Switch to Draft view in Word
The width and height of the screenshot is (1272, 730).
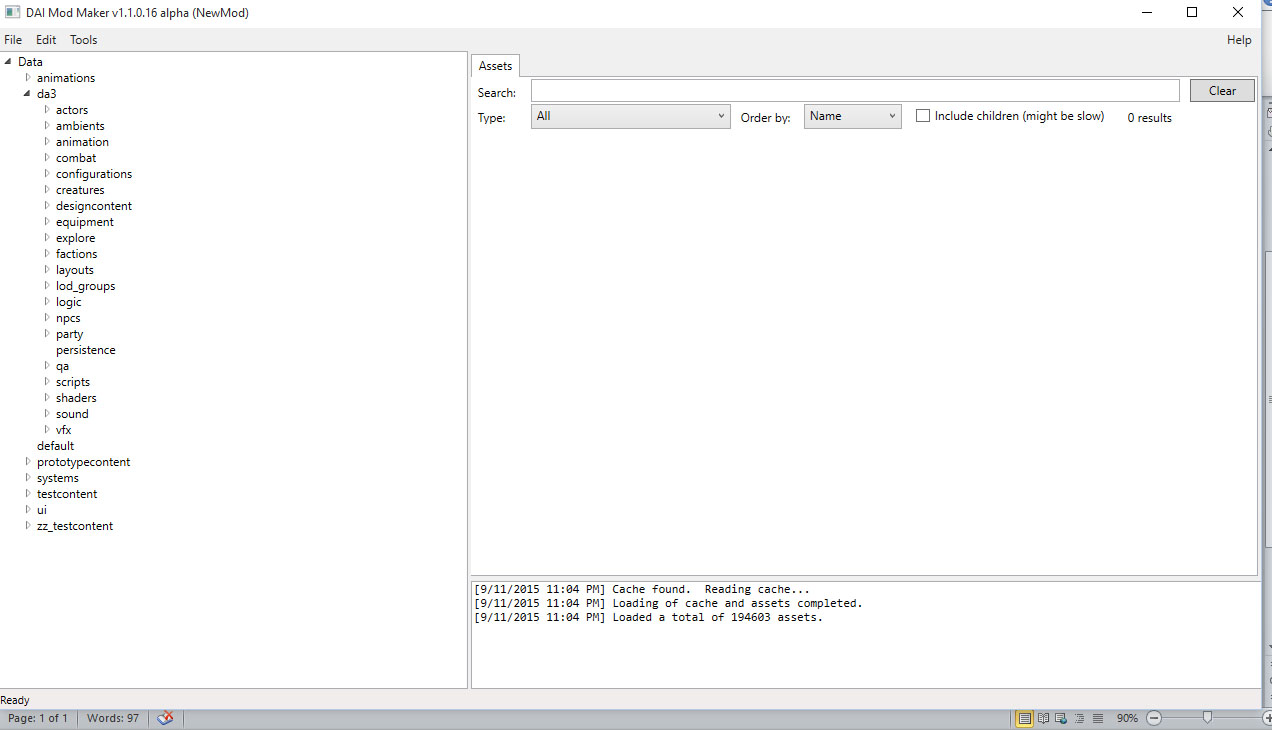pos(1097,718)
